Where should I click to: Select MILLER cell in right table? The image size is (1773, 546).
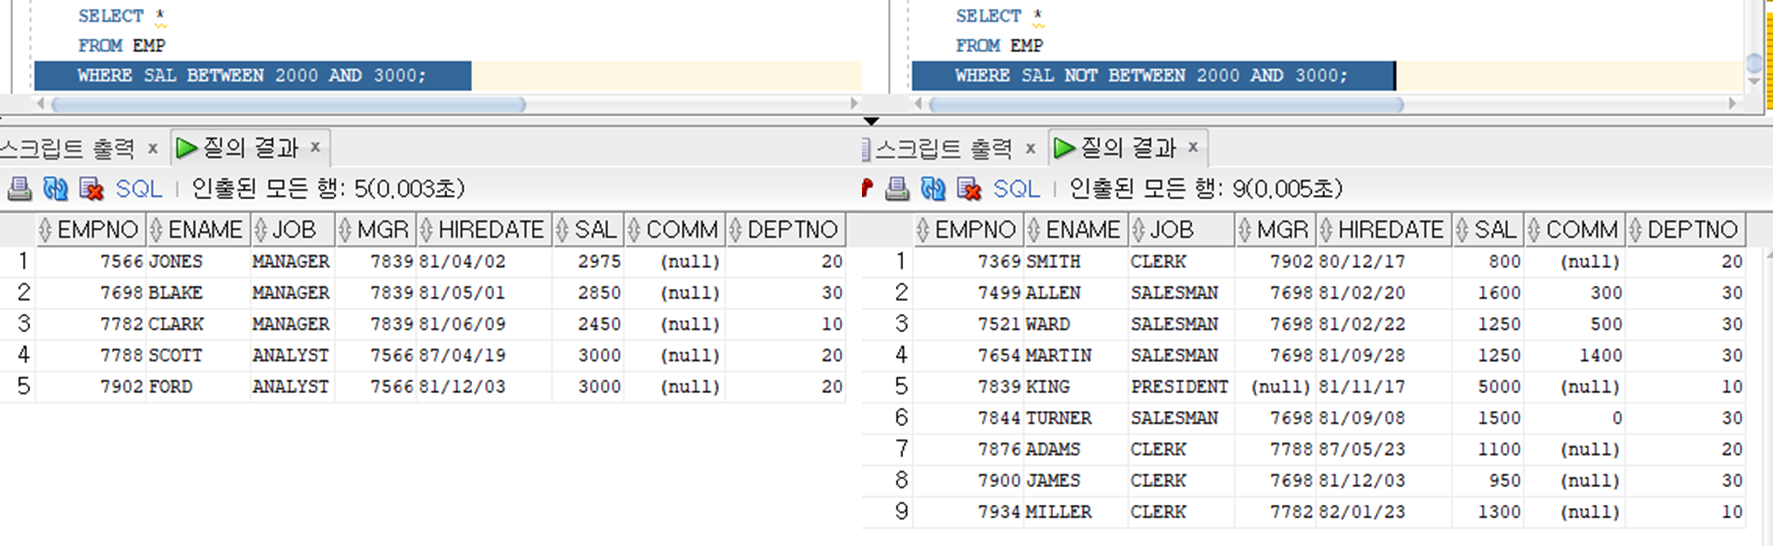[x=1076, y=511]
